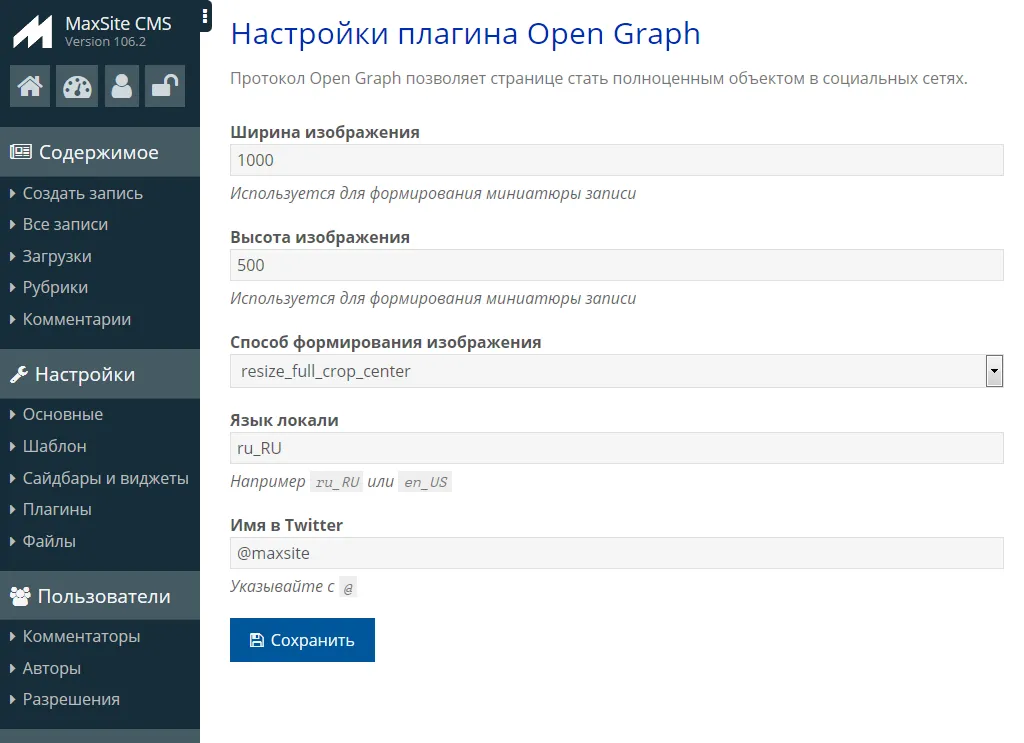The image size is (1024, 743).
Task: Navigate to Плагины settings
Action: tap(57, 509)
